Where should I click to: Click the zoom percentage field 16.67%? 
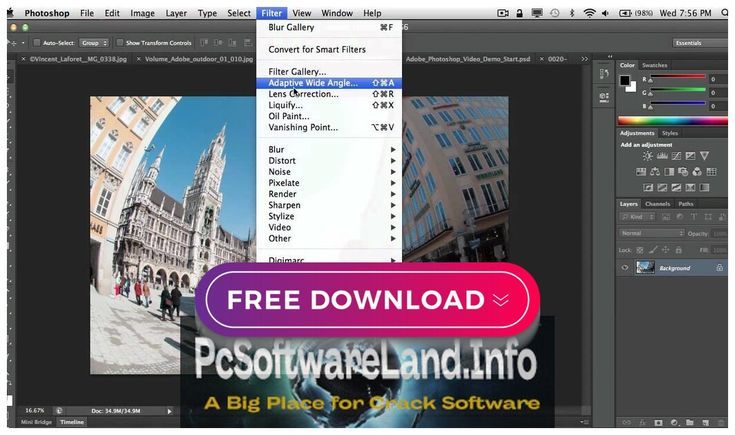tap(34, 411)
